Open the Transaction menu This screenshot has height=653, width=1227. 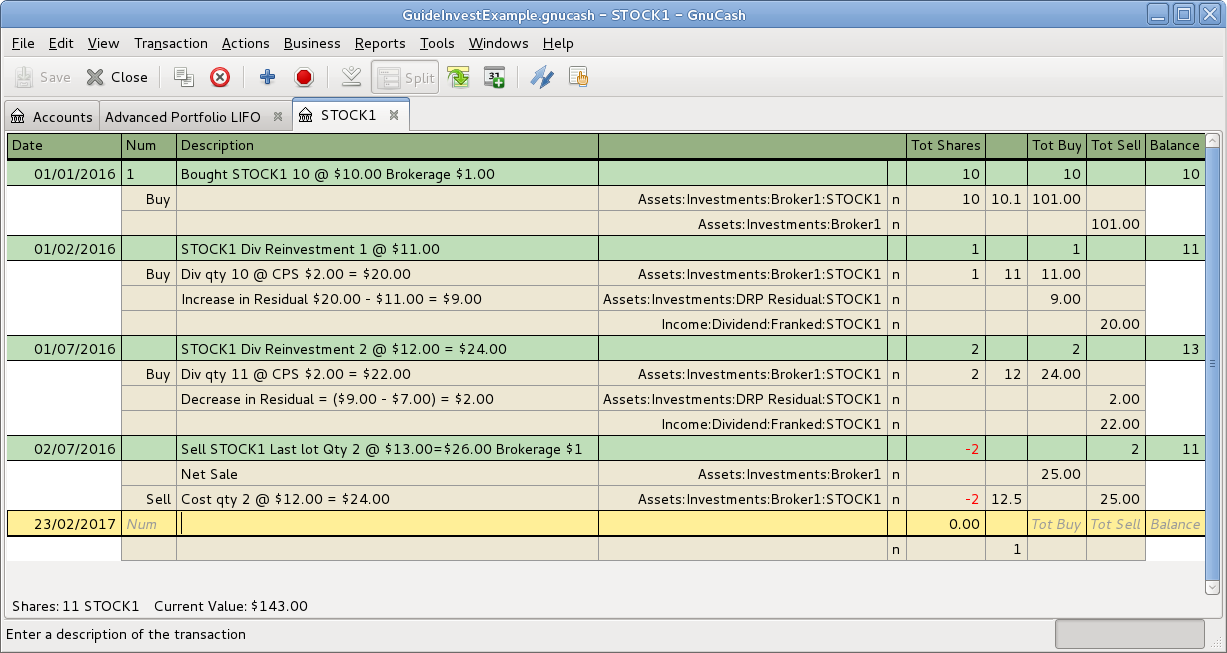tap(171, 43)
